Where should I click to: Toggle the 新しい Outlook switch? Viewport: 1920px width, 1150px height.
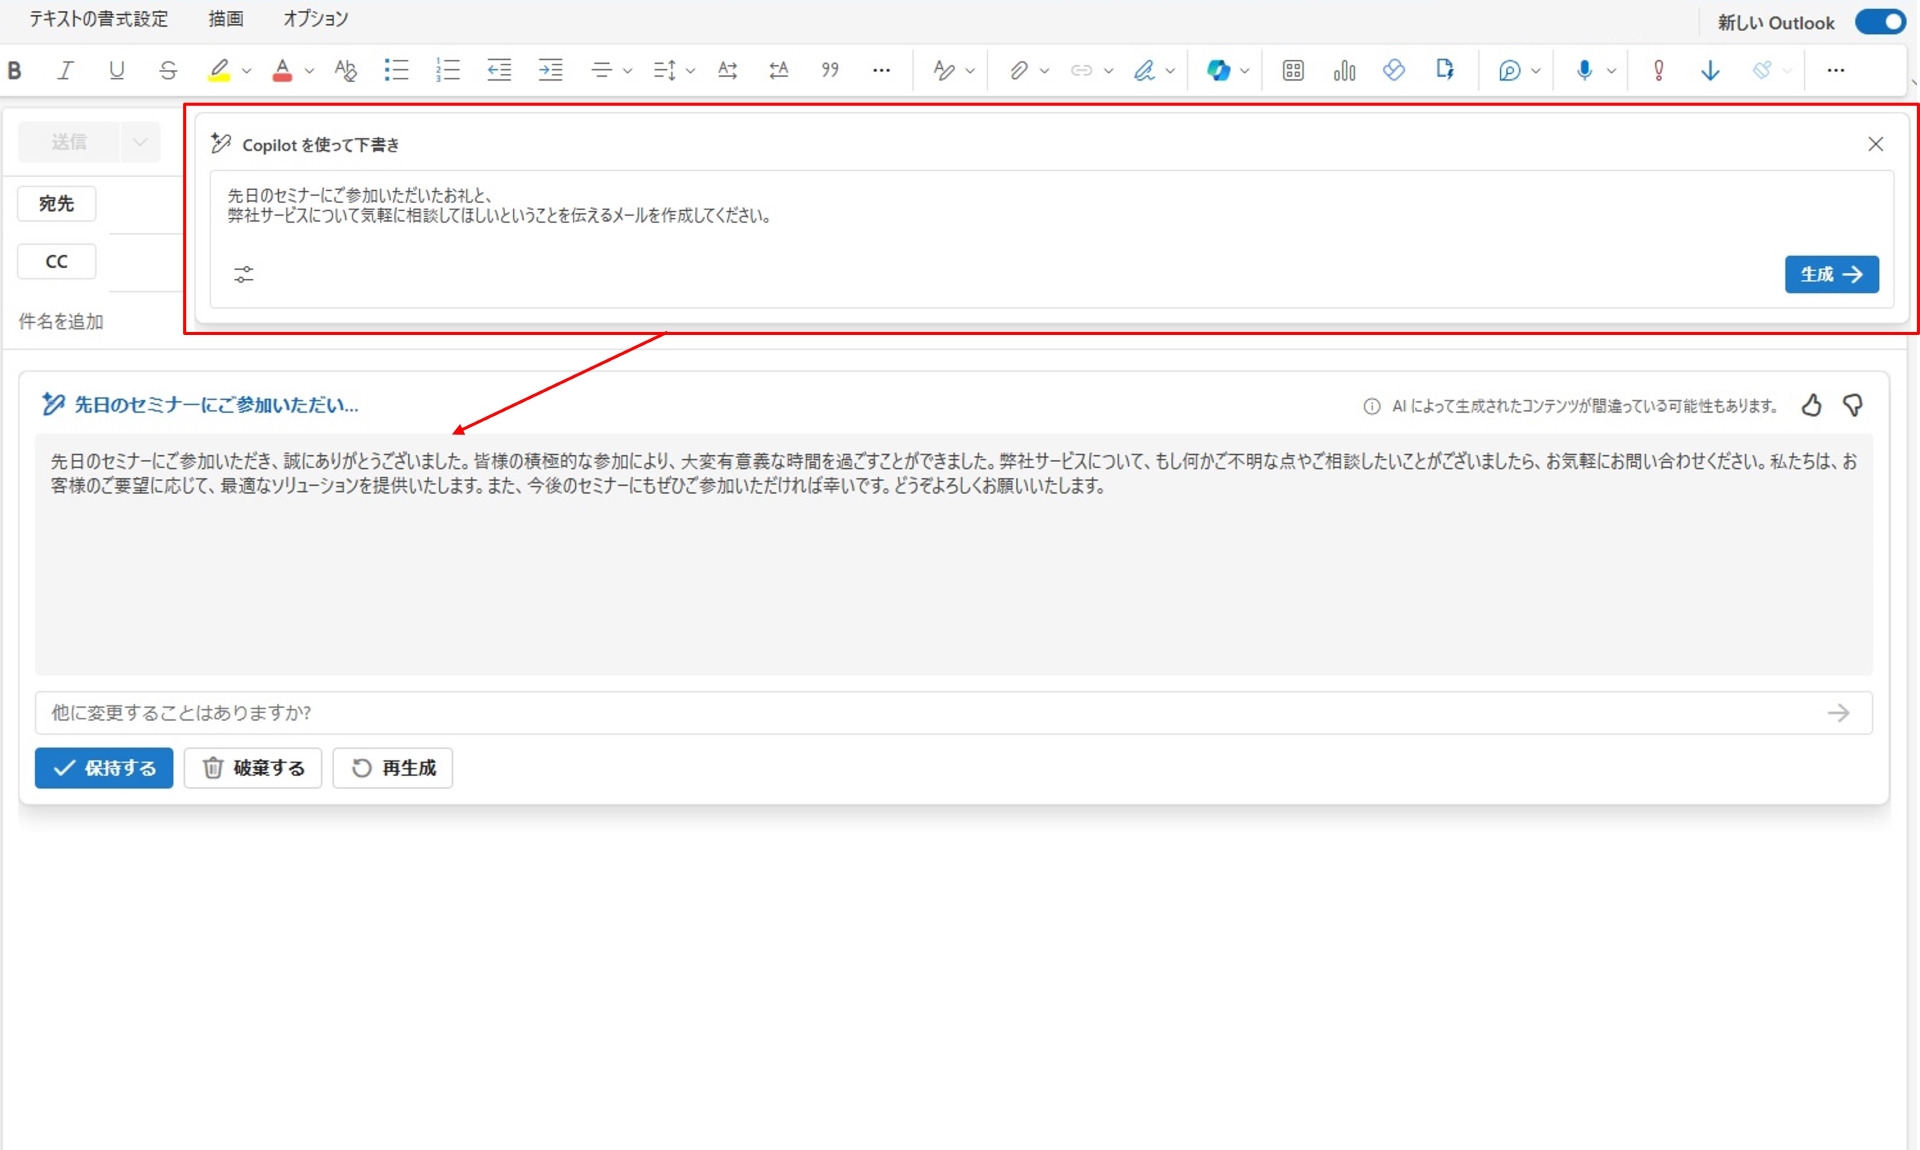tap(1881, 21)
